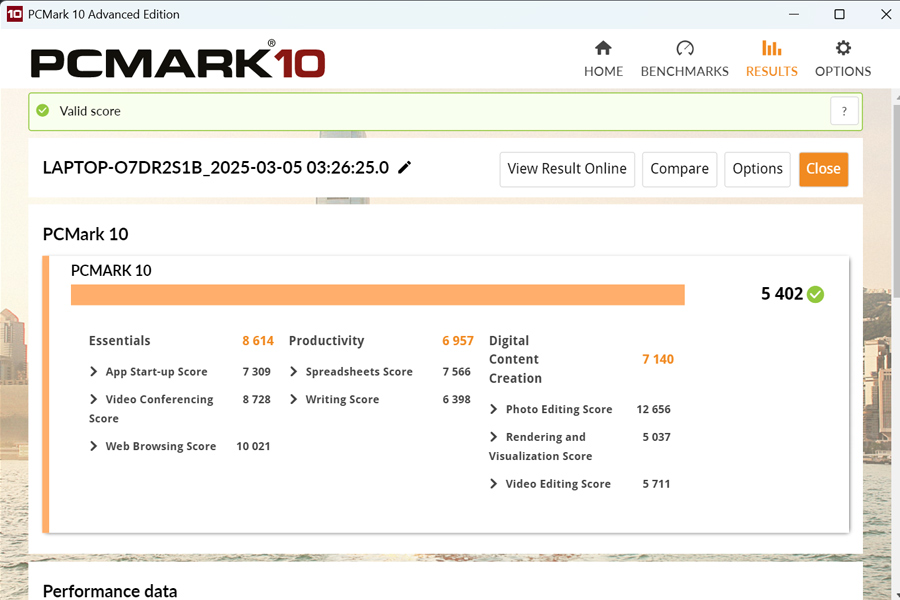Click the Video Conferencing value 8 728

(256, 399)
